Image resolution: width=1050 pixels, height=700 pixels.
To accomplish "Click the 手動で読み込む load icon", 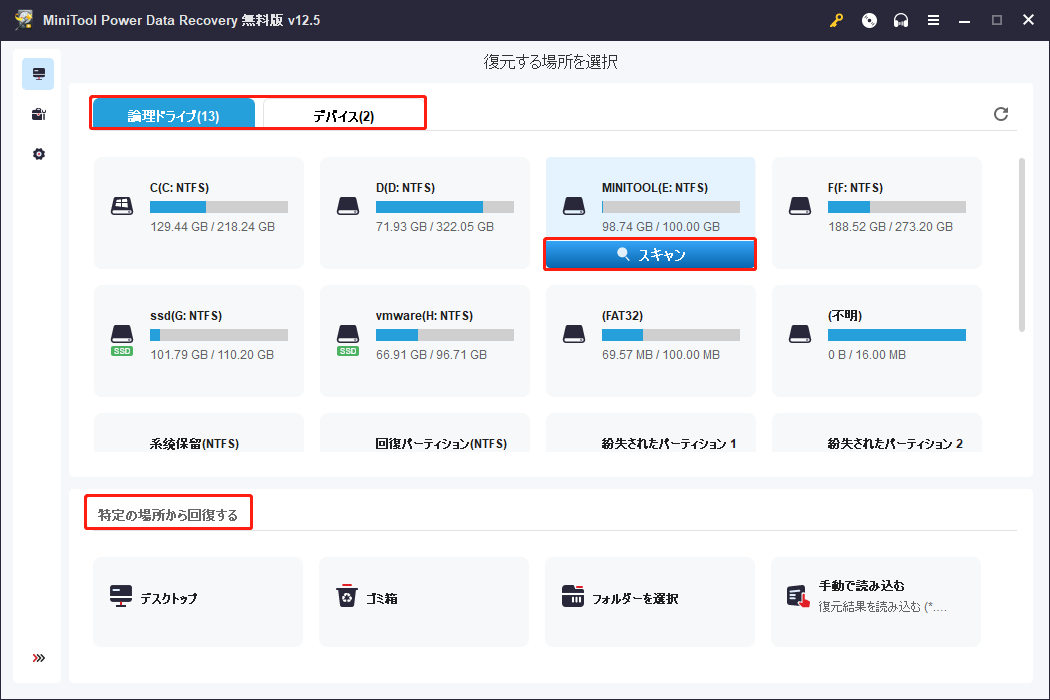I will click(798, 596).
